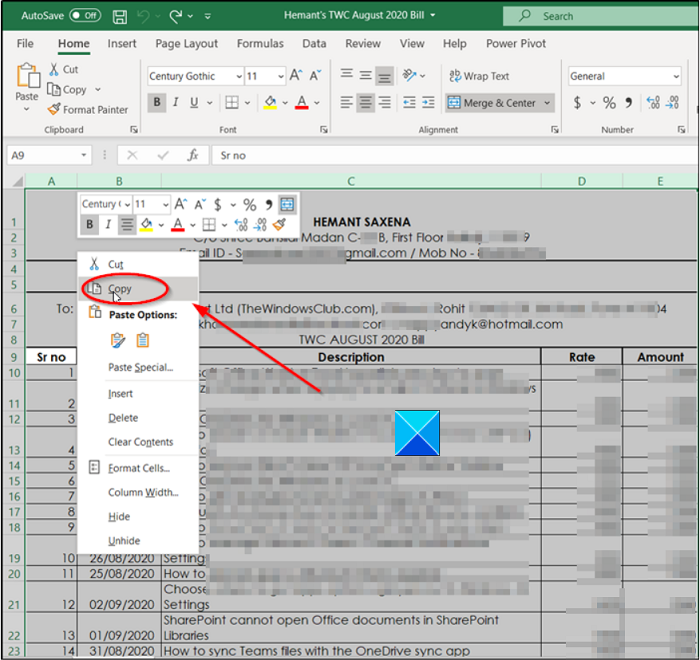Click the Increase Font Size icon in ribbon
This screenshot has height=660, width=700.
(x=296, y=76)
